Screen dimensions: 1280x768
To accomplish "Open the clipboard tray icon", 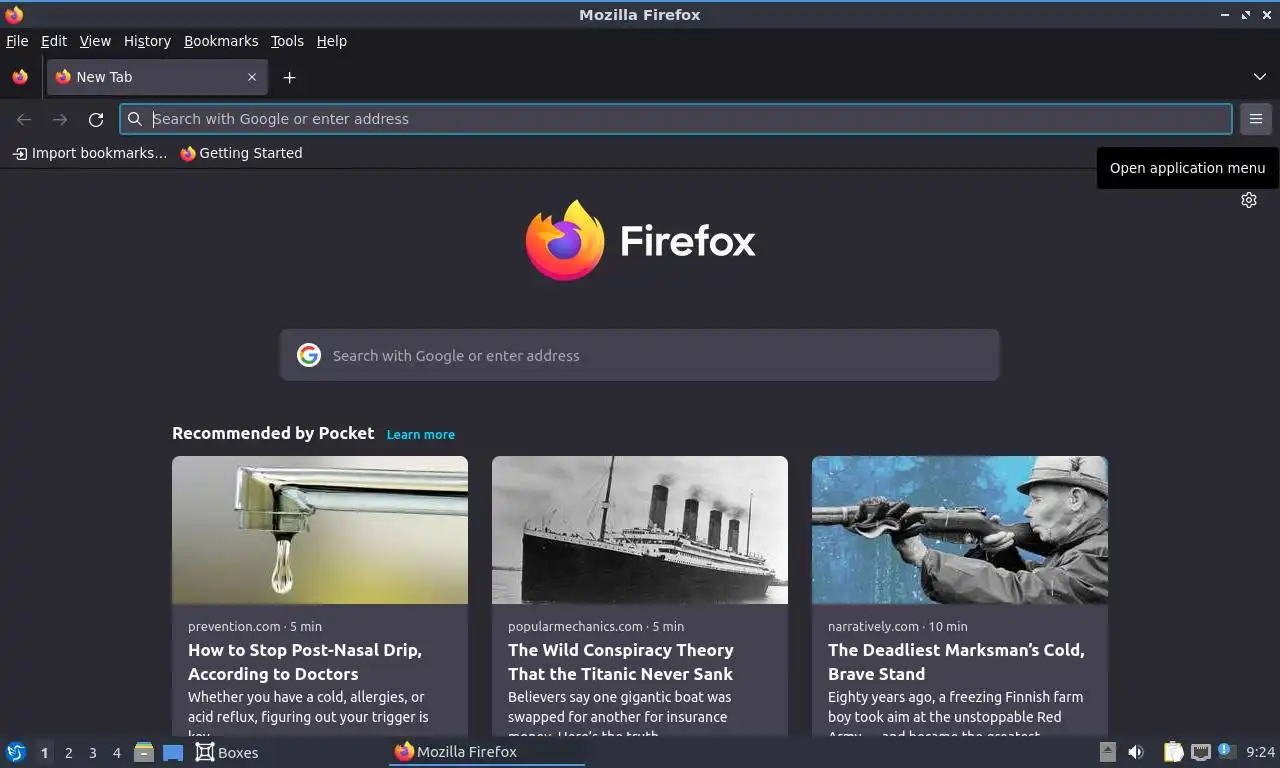I will coord(1173,752).
